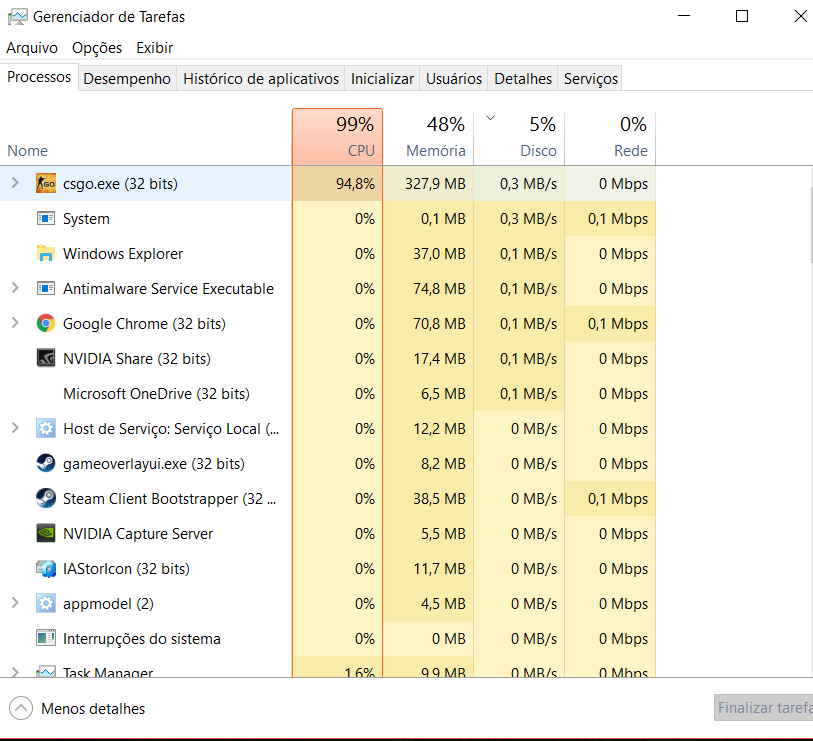This screenshot has width=813, height=741.
Task: Click the System process icon
Action: click(x=46, y=218)
